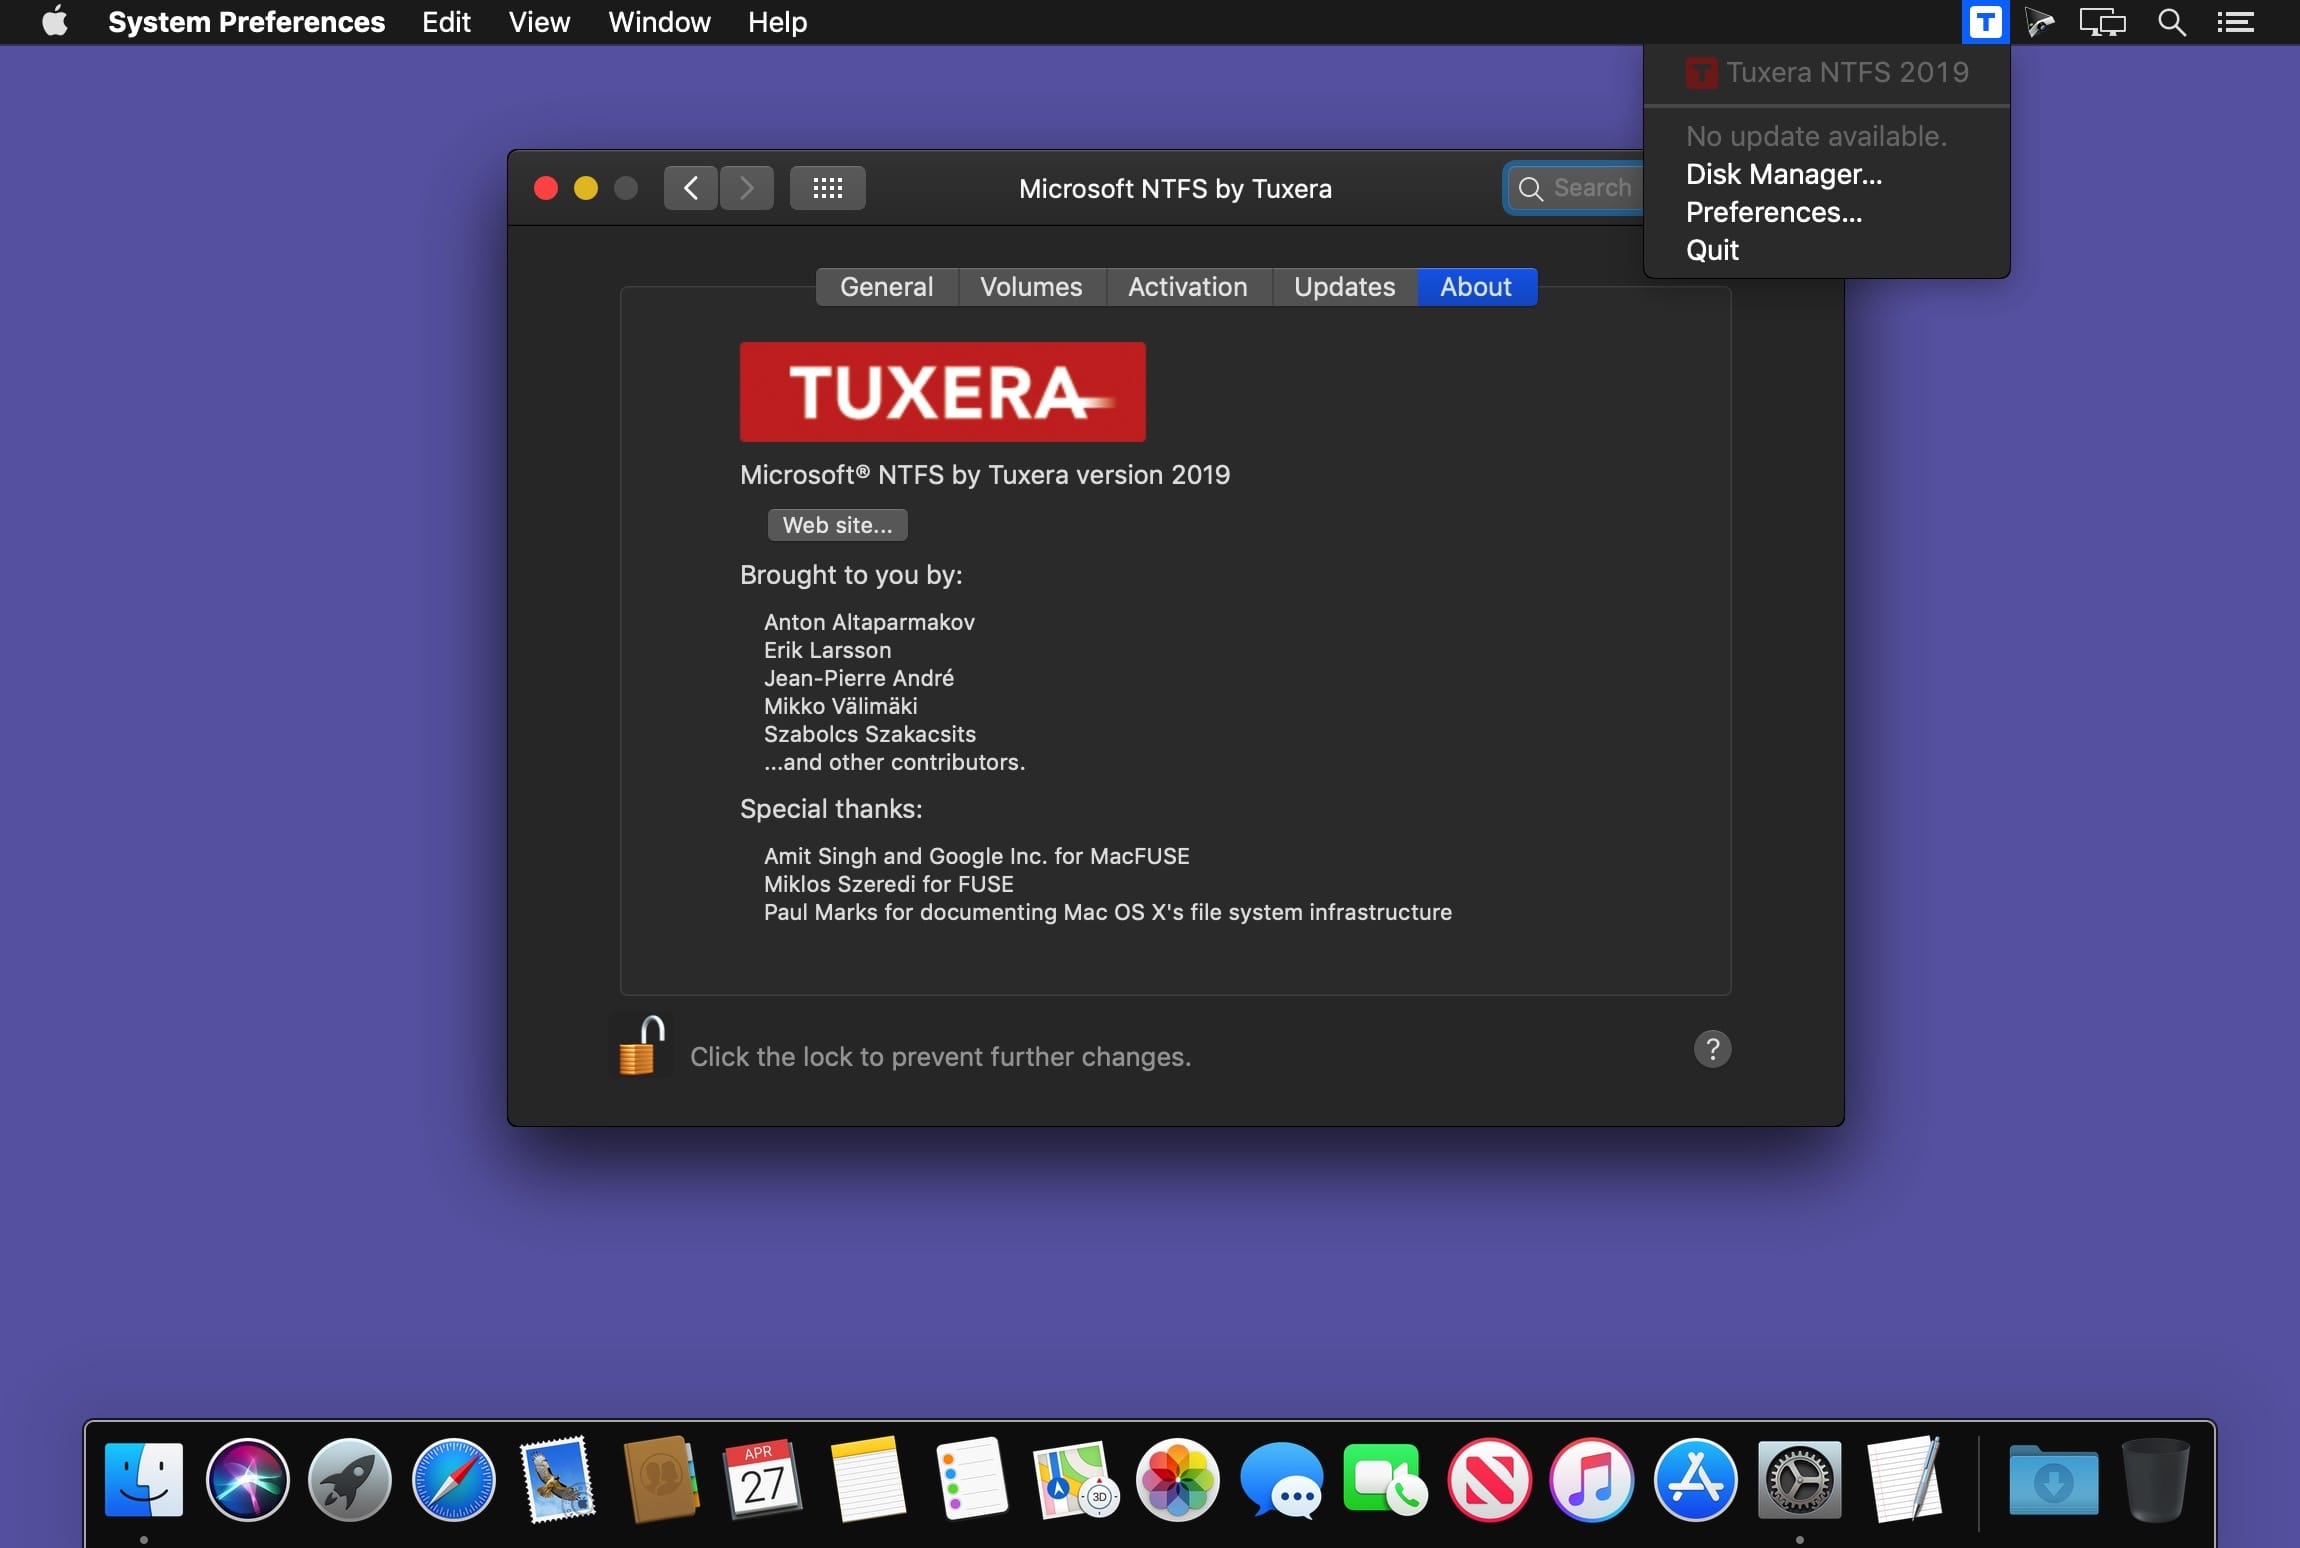Click the Tuxera Web site button

(836, 523)
